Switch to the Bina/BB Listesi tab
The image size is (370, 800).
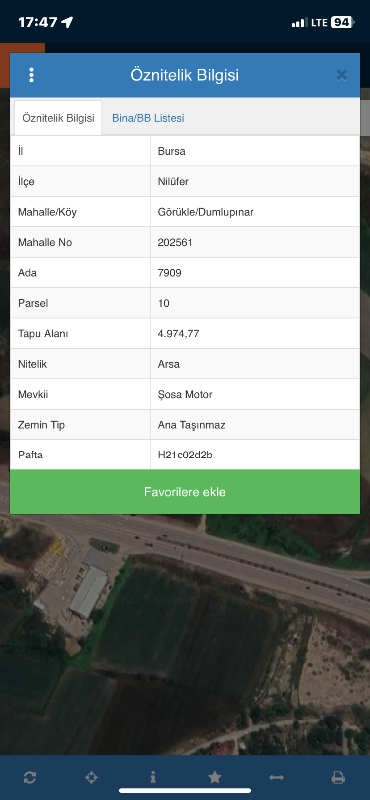point(148,118)
